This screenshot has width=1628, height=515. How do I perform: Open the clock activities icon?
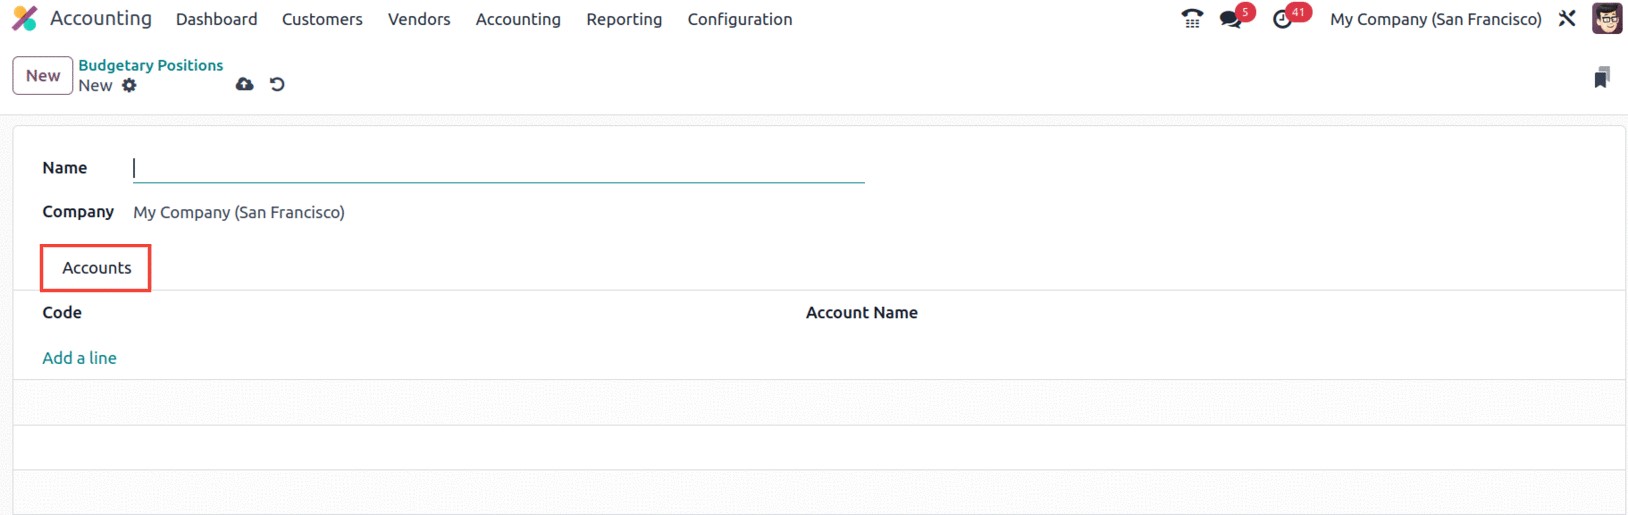[x=1282, y=19]
